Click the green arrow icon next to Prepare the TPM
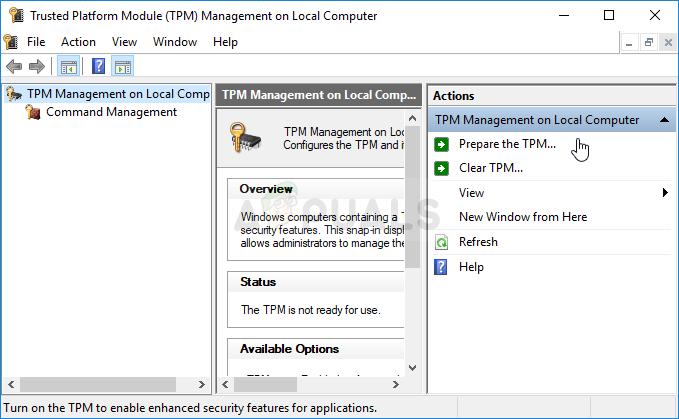Screen dimensions: 679x419 (x=441, y=144)
